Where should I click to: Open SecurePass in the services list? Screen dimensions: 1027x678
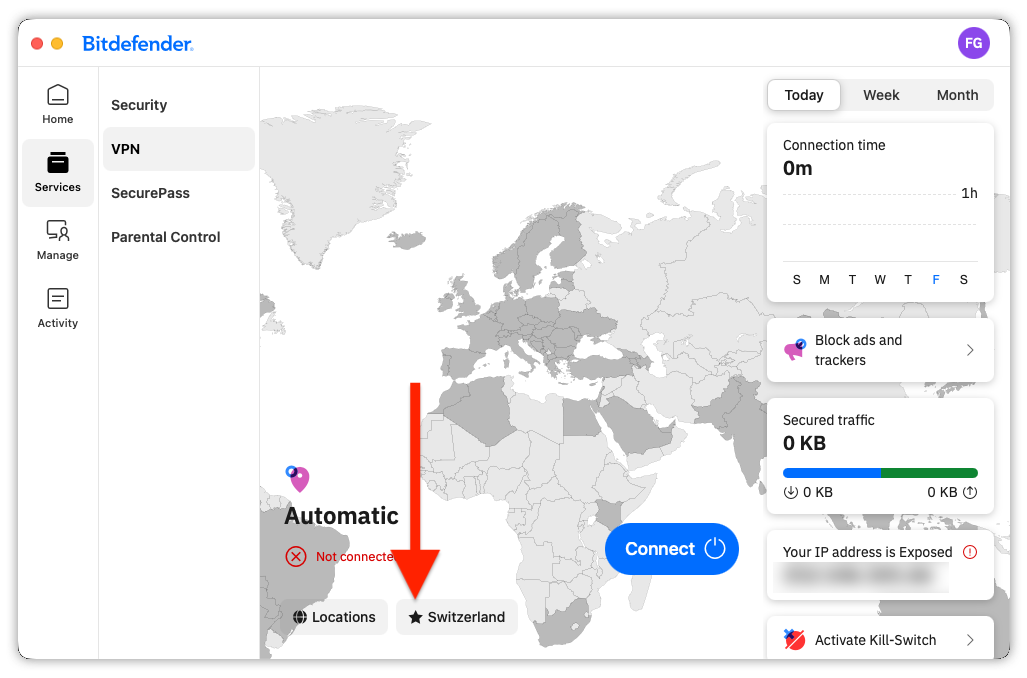179,193
